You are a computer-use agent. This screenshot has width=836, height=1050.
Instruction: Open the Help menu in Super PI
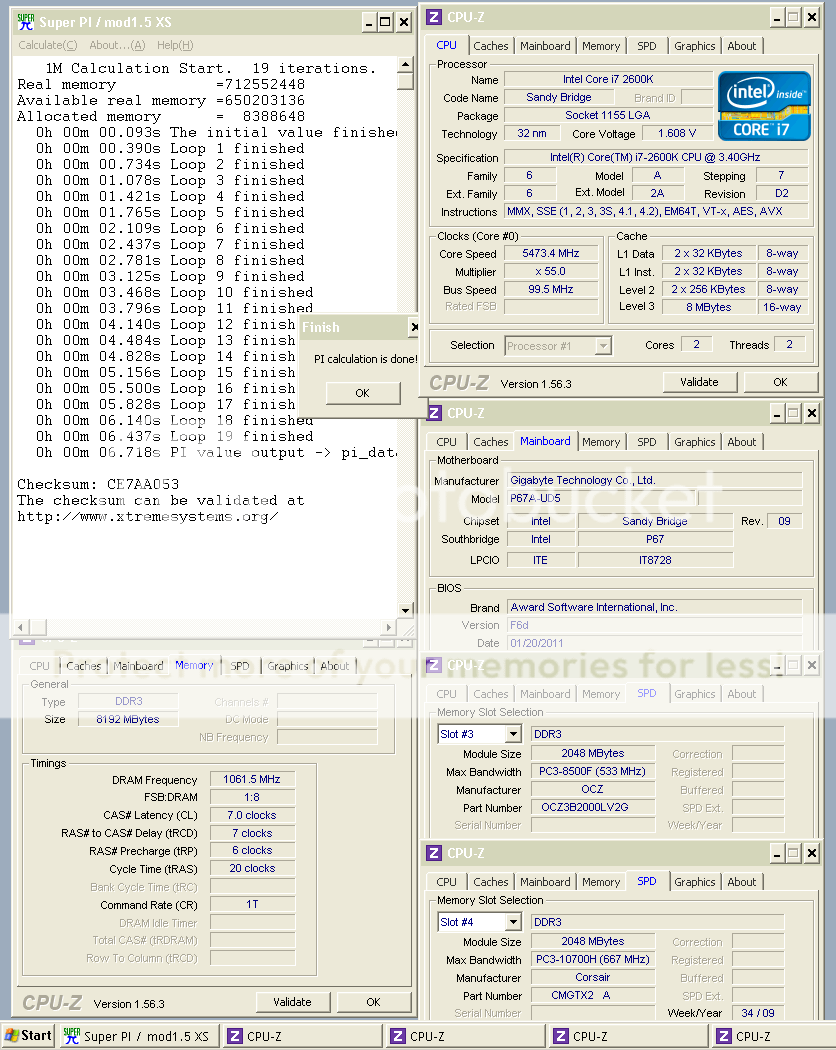pos(174,45)
